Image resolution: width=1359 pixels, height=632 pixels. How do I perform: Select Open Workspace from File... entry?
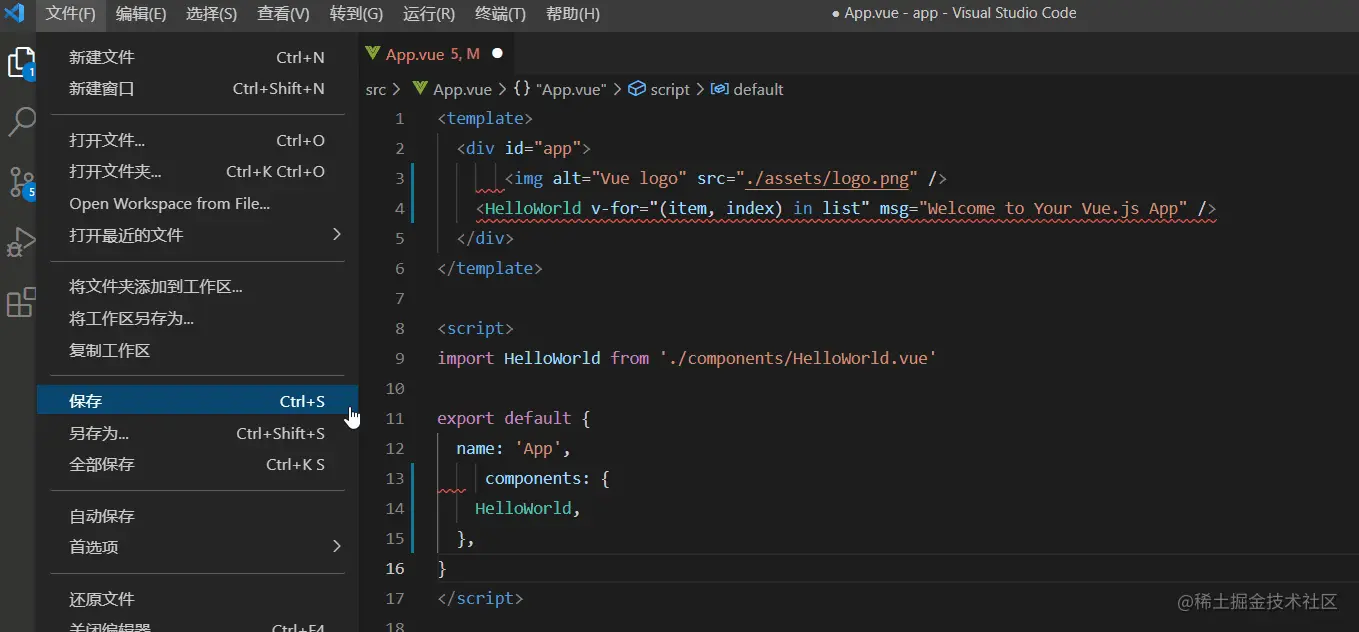pyautogui.click(x=197, y=203)
